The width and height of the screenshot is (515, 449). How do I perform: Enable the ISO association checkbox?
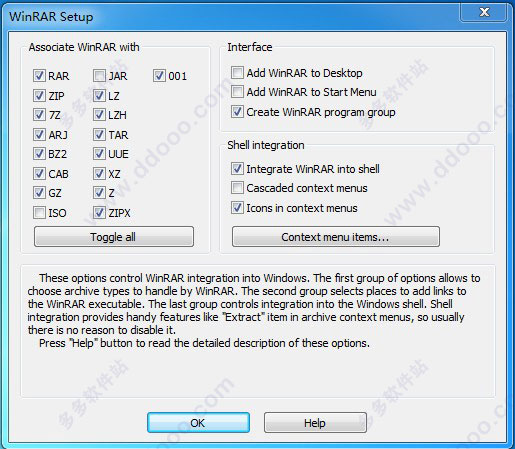(39, 212)
